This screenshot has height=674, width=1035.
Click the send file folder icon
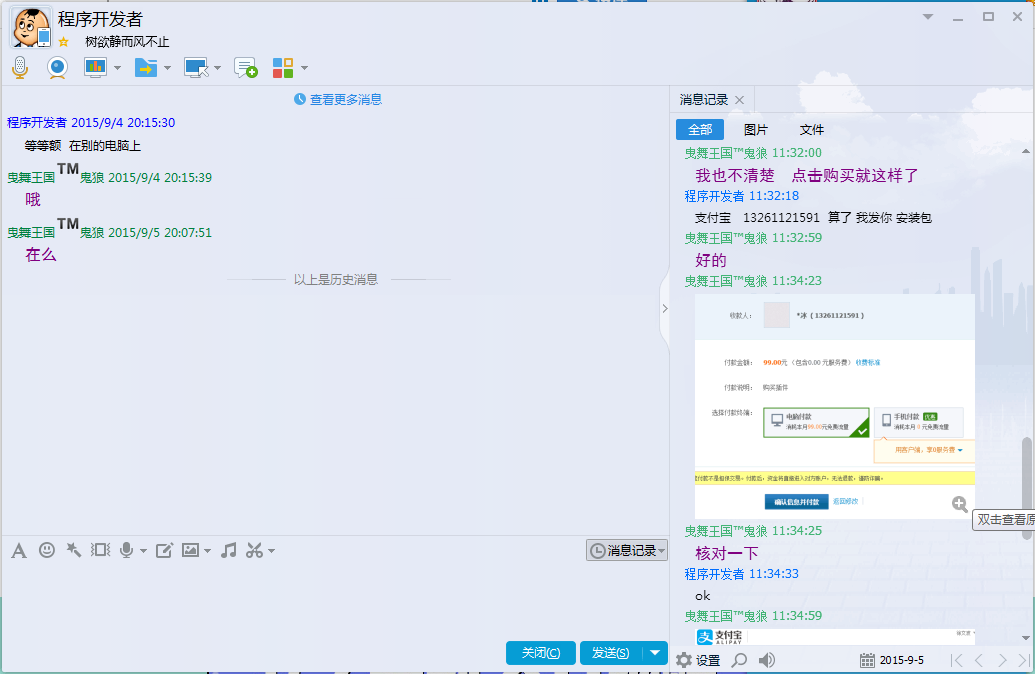click(x=145, y=67)
